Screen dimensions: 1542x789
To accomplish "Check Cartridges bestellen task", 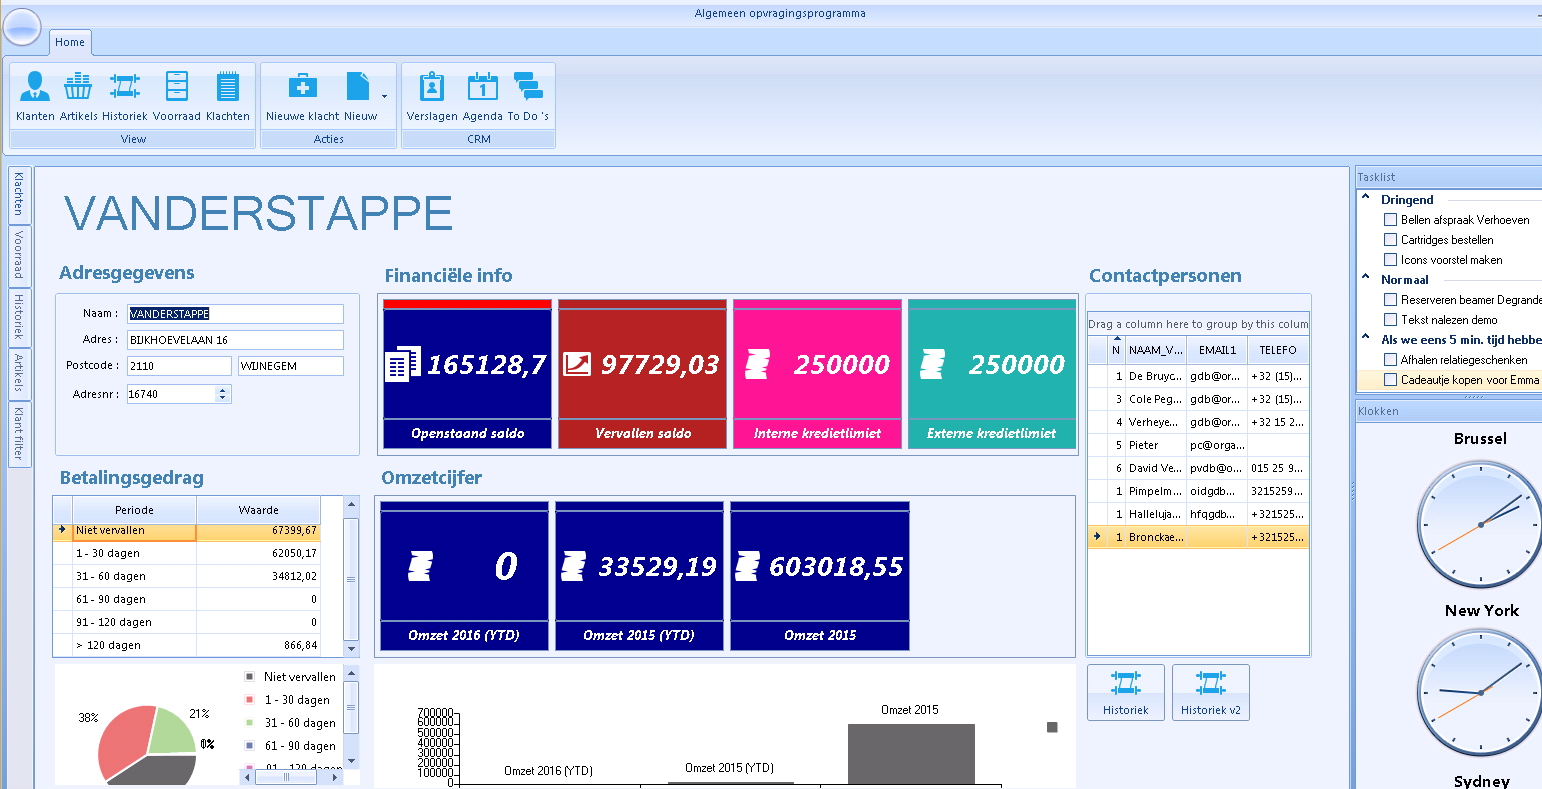I will tap(1390, 239).
